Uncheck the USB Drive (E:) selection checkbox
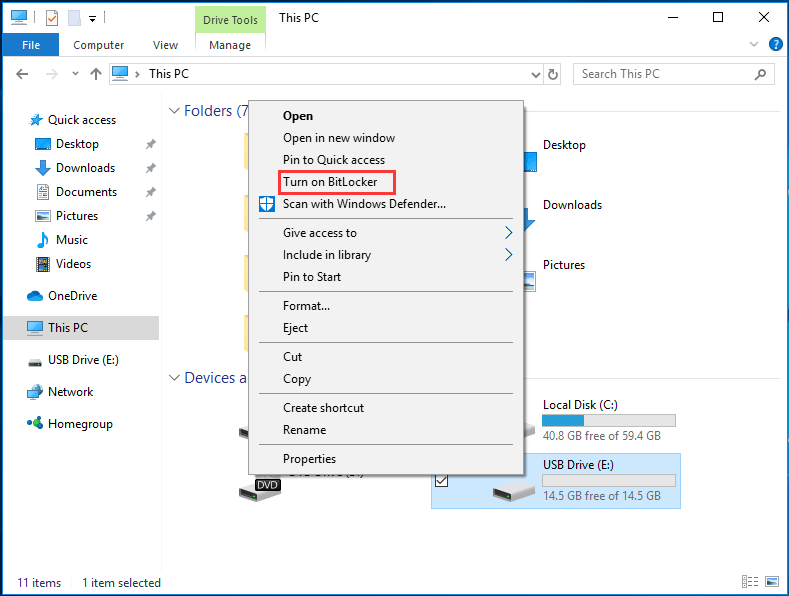789x596 pixels. click(x=442, y=481)
